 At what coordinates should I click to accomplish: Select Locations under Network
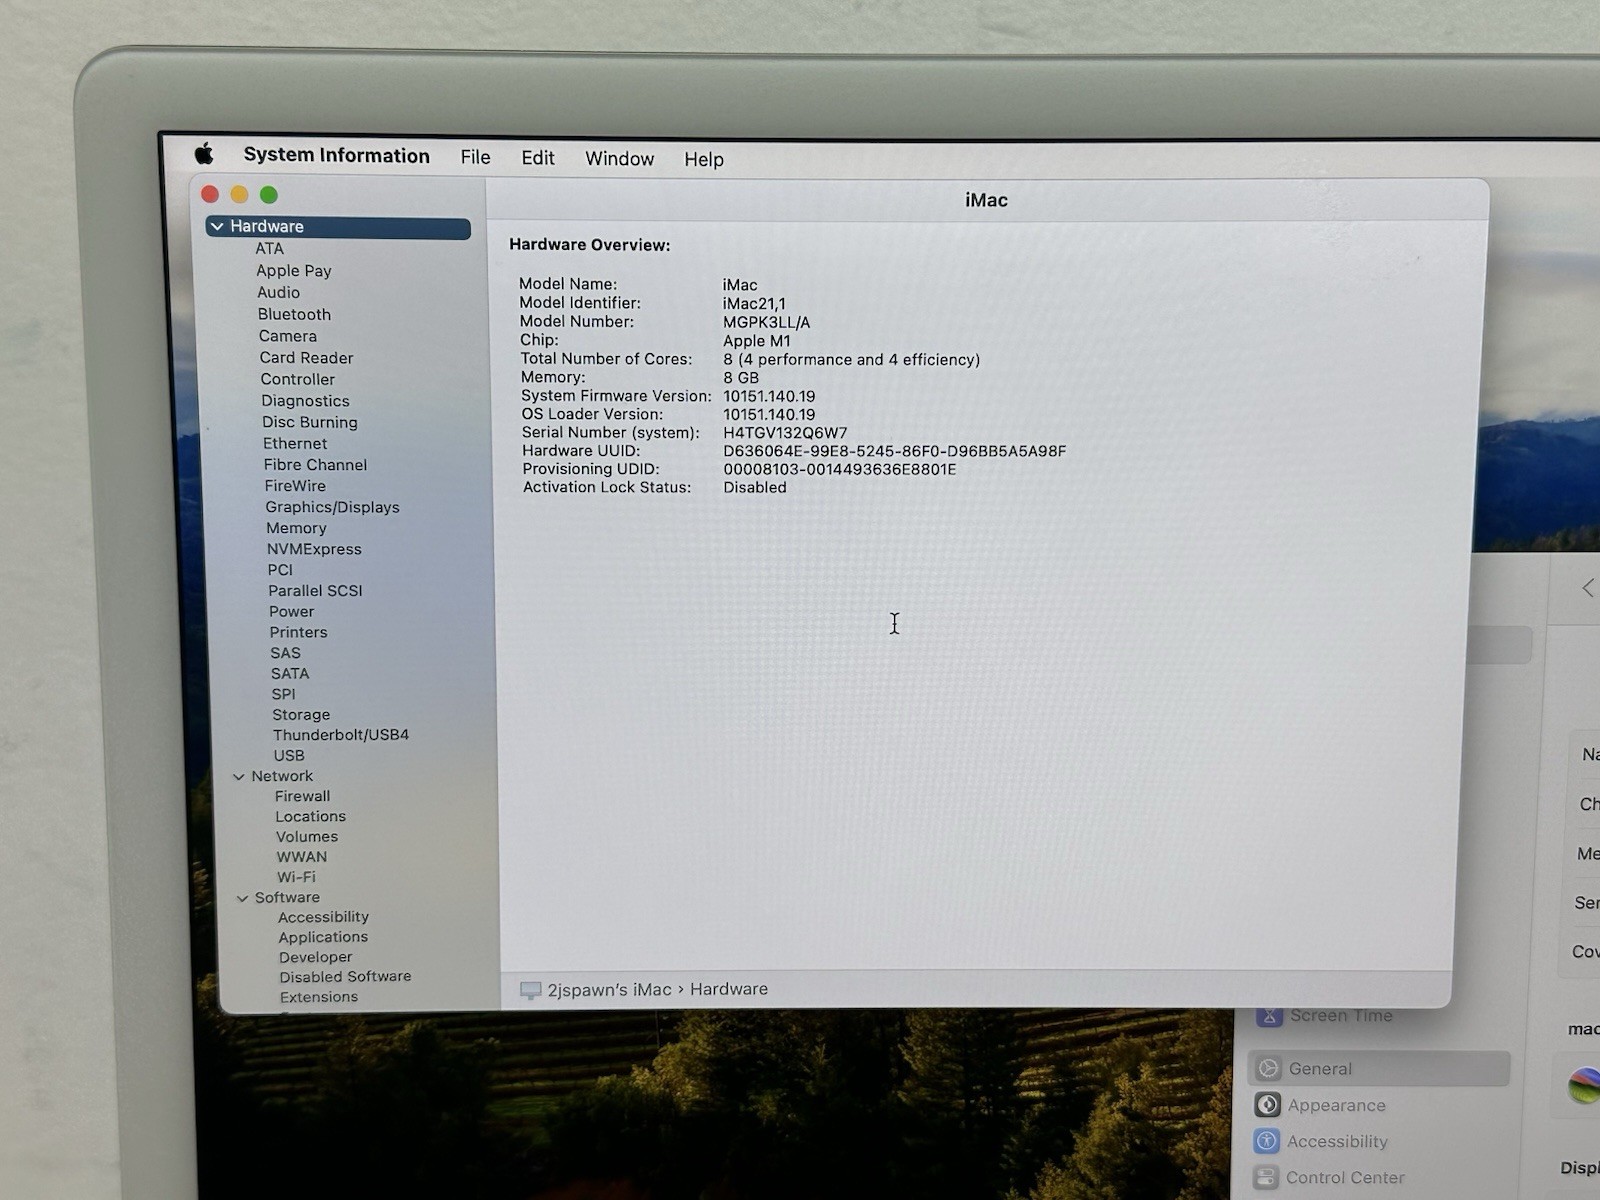click(x=310, y=817)
